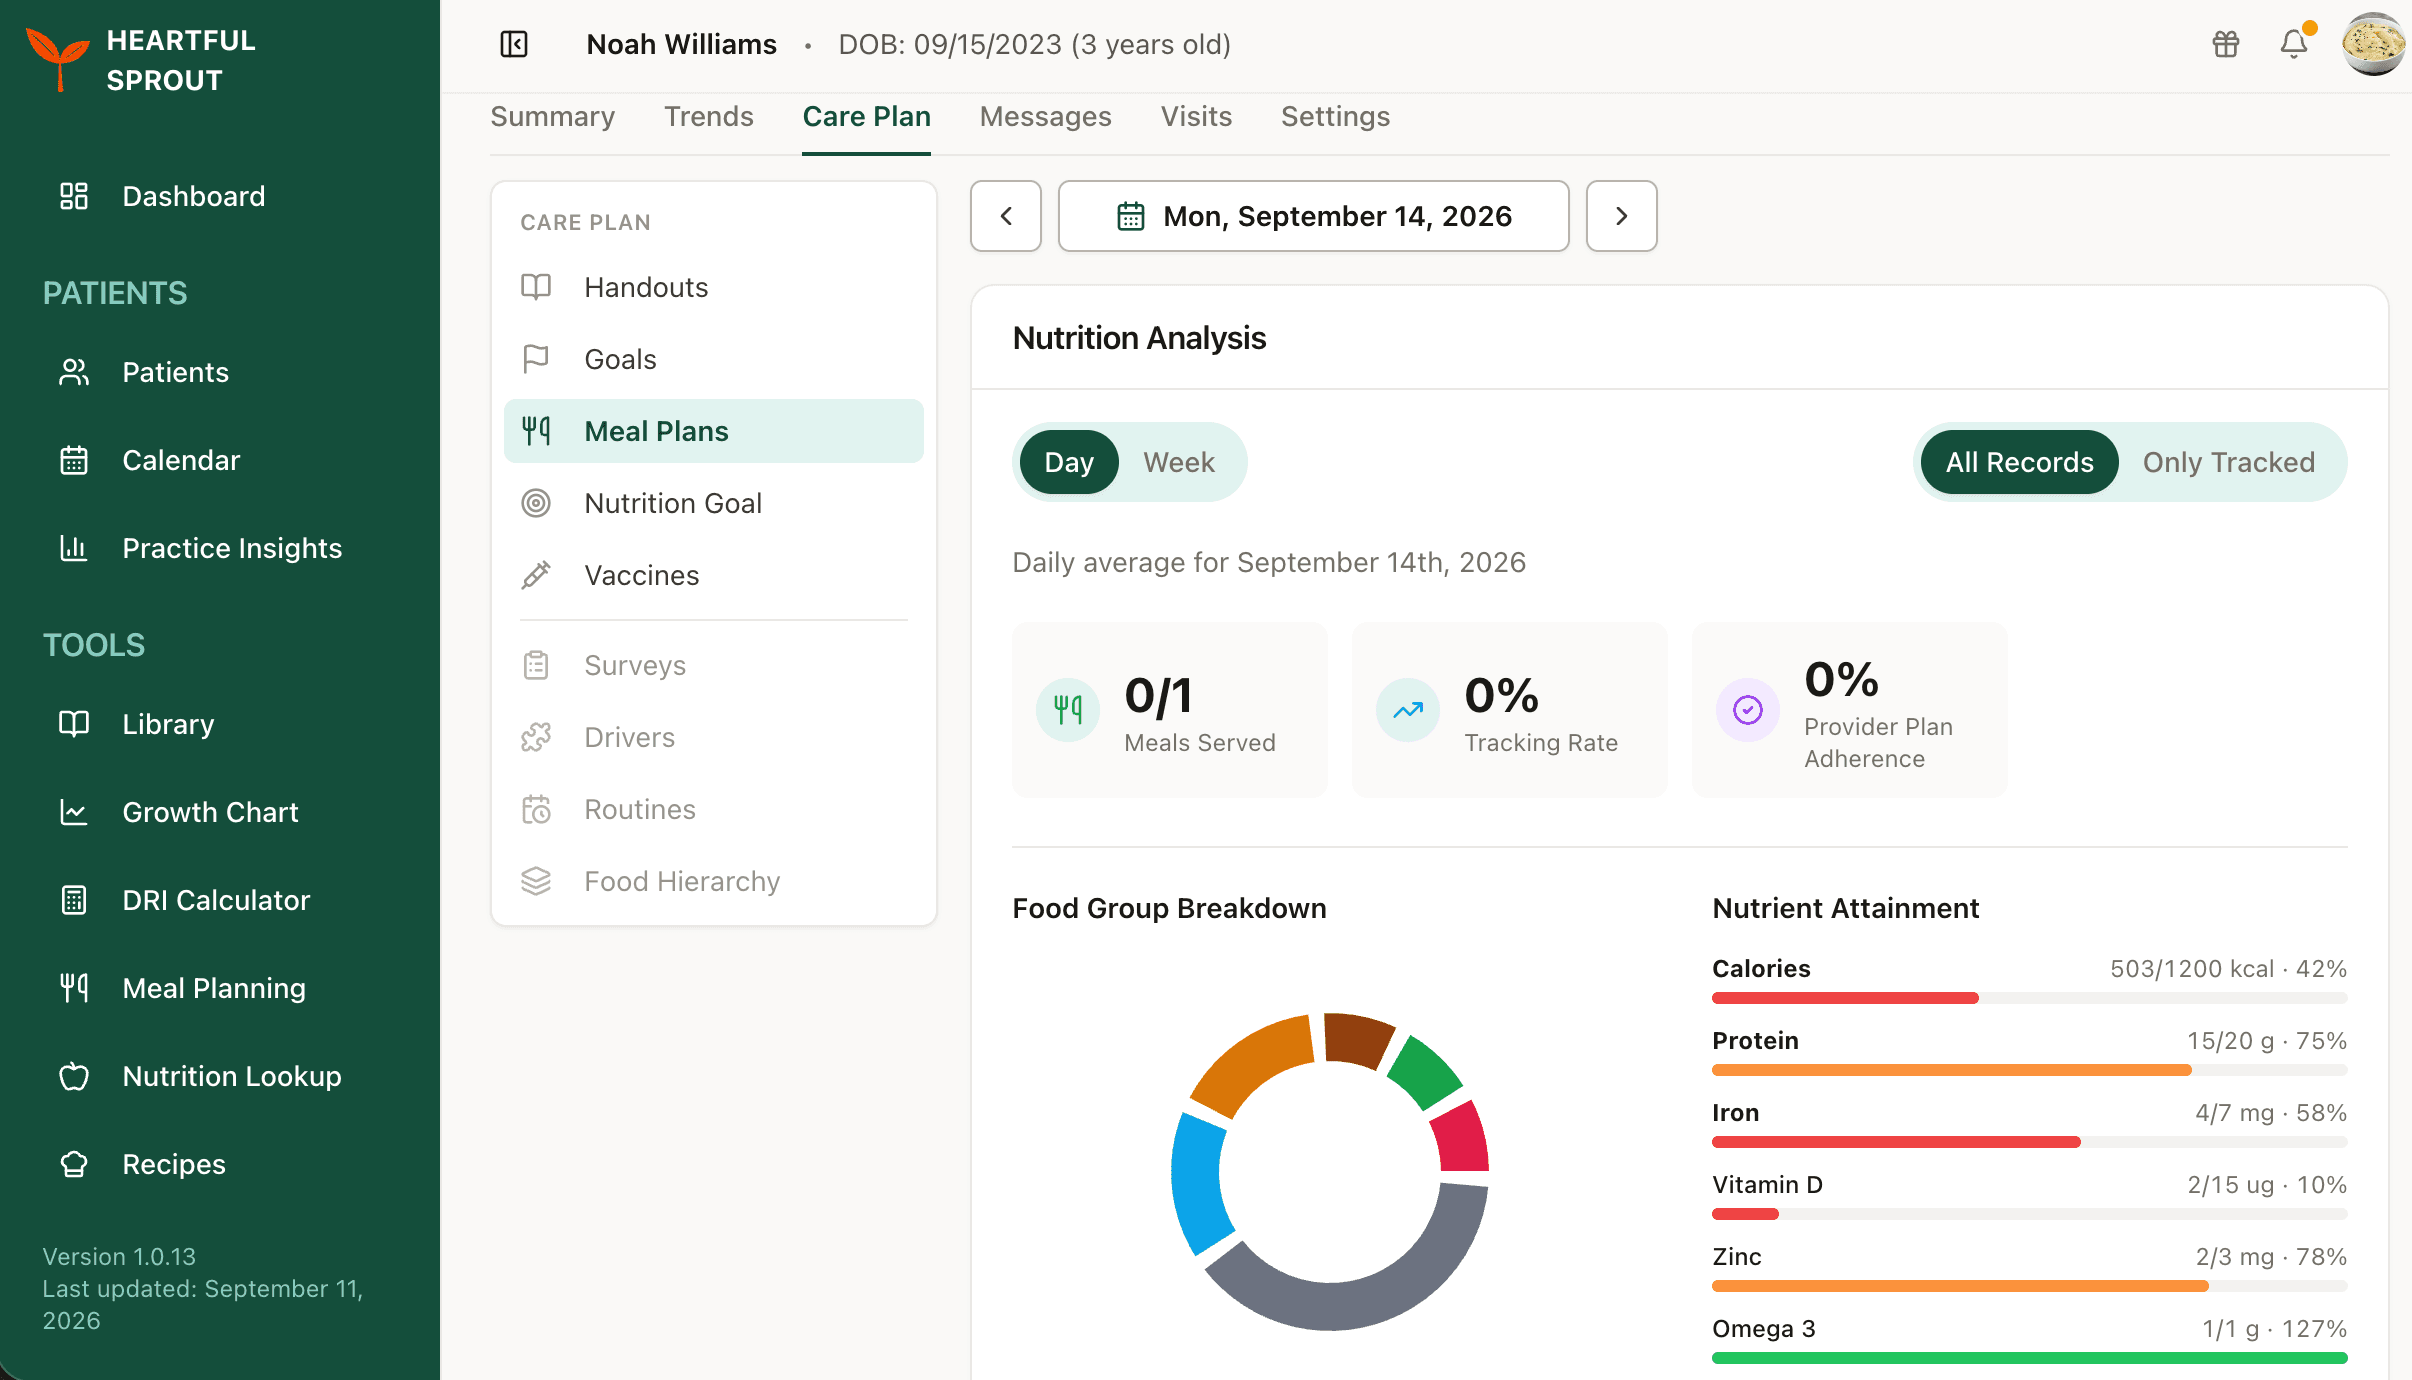The width and height of the screenshot is (2412, 1380).
Task: Open Practice Insights in sidebar
Action: pos(232,548)
